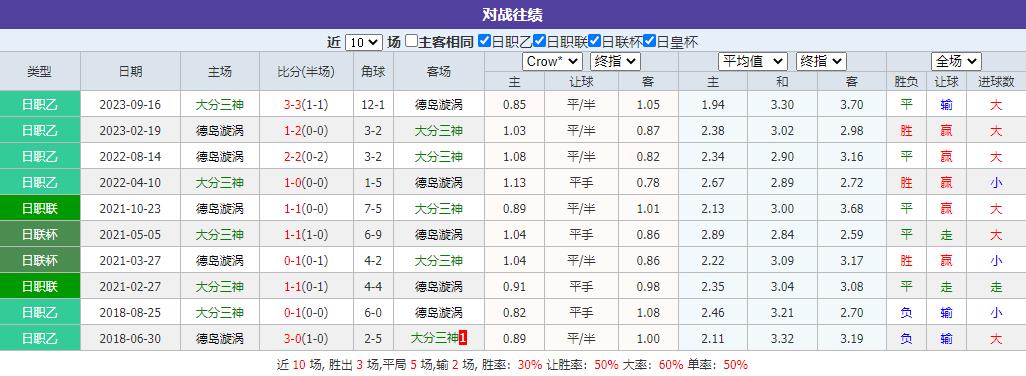Click the 3-3(1-1) score on 2023-09-16
This screenshot has width=1026, height=376.
click(306, 105)
